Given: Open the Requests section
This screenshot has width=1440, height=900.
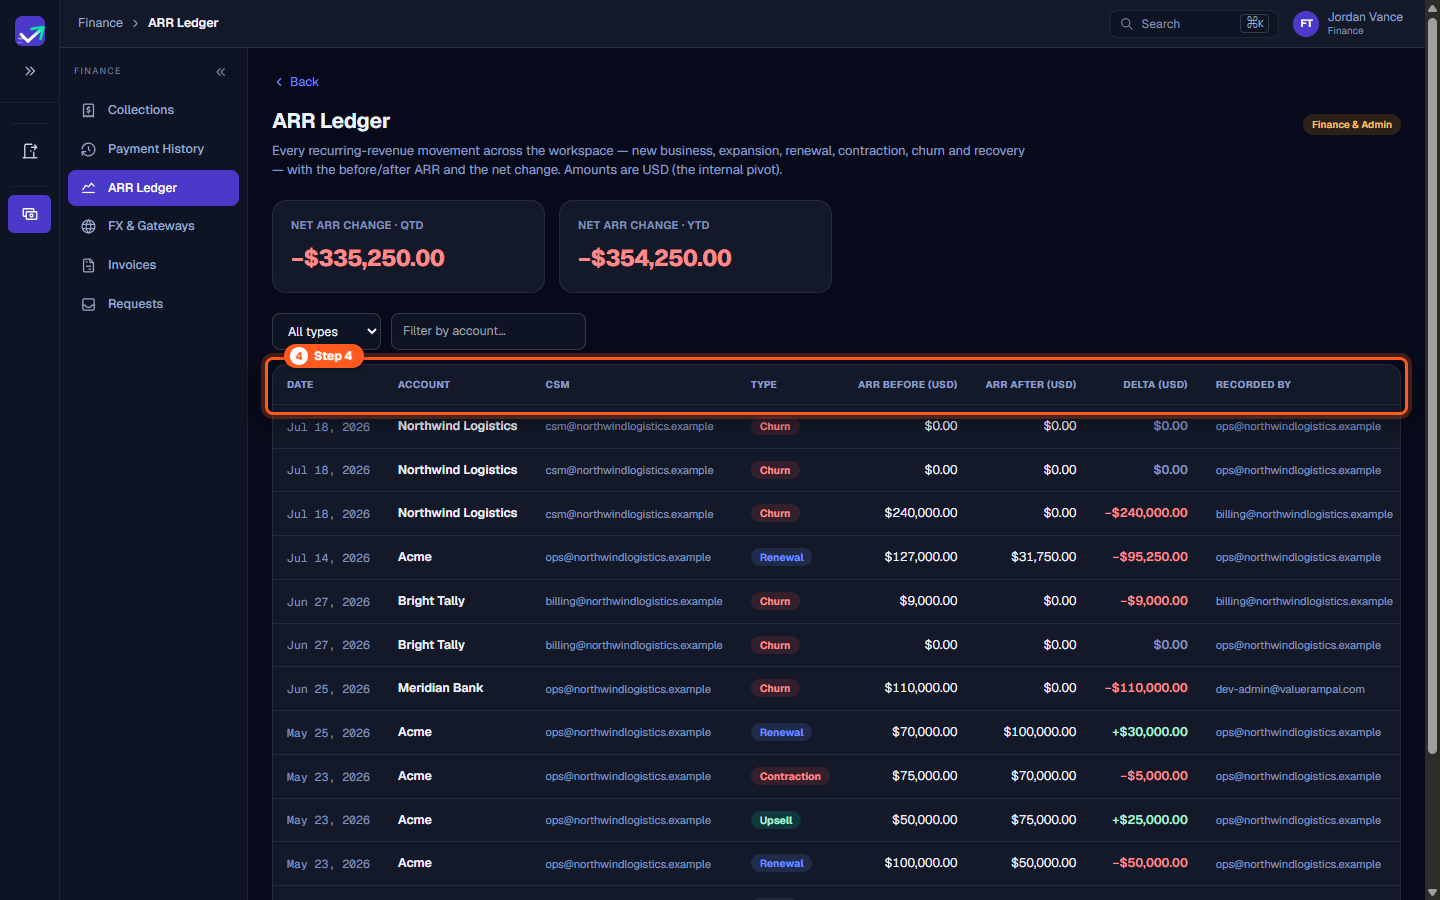Looking at the screenshot, I should coord(153,304).
